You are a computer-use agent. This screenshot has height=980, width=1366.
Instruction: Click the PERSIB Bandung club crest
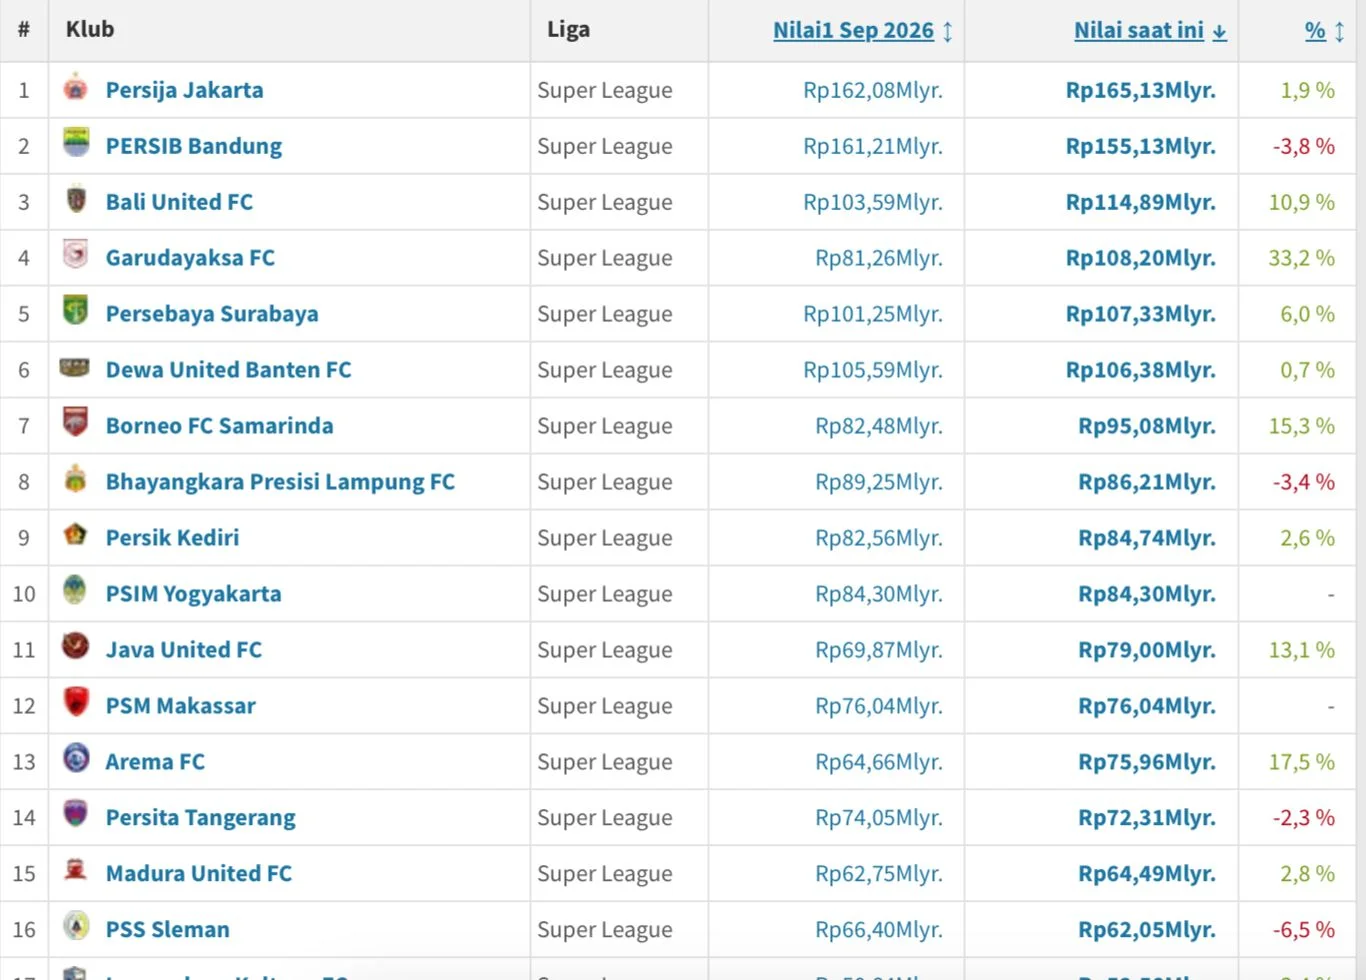click(x=75, y=143)
